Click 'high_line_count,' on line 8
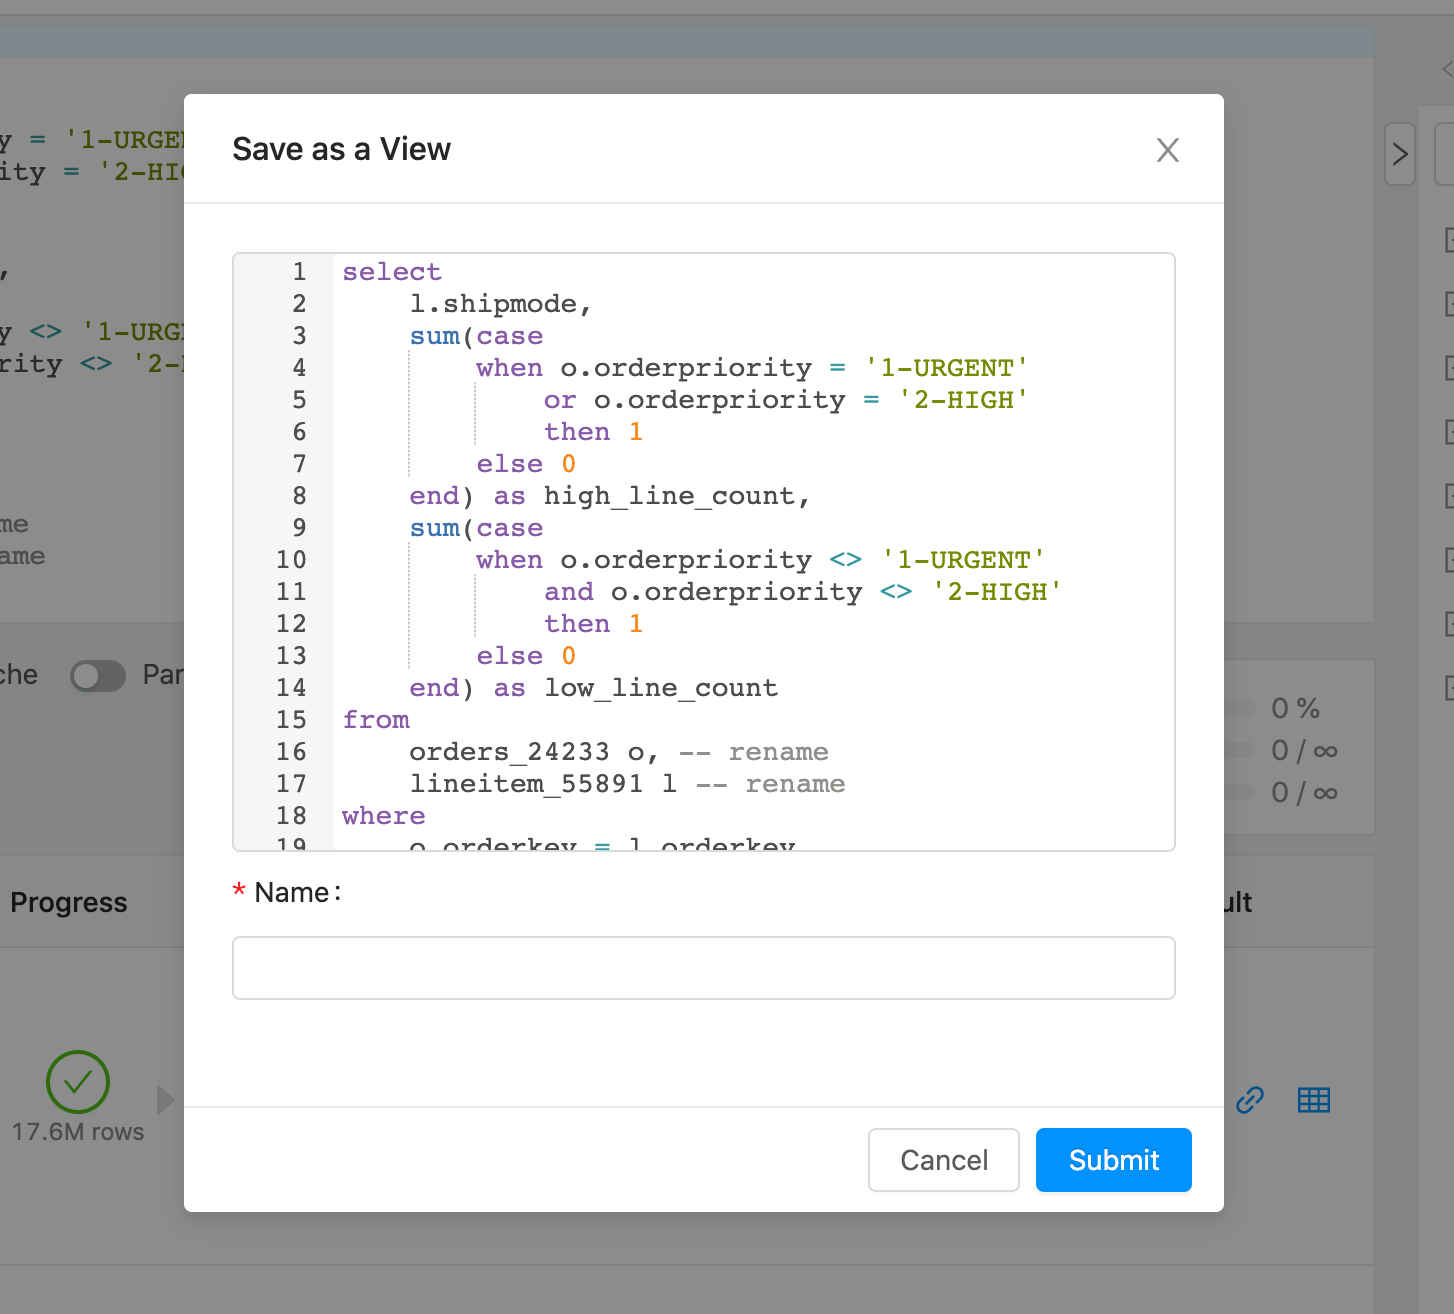The image size is (1454, 1314). point(677,496)
